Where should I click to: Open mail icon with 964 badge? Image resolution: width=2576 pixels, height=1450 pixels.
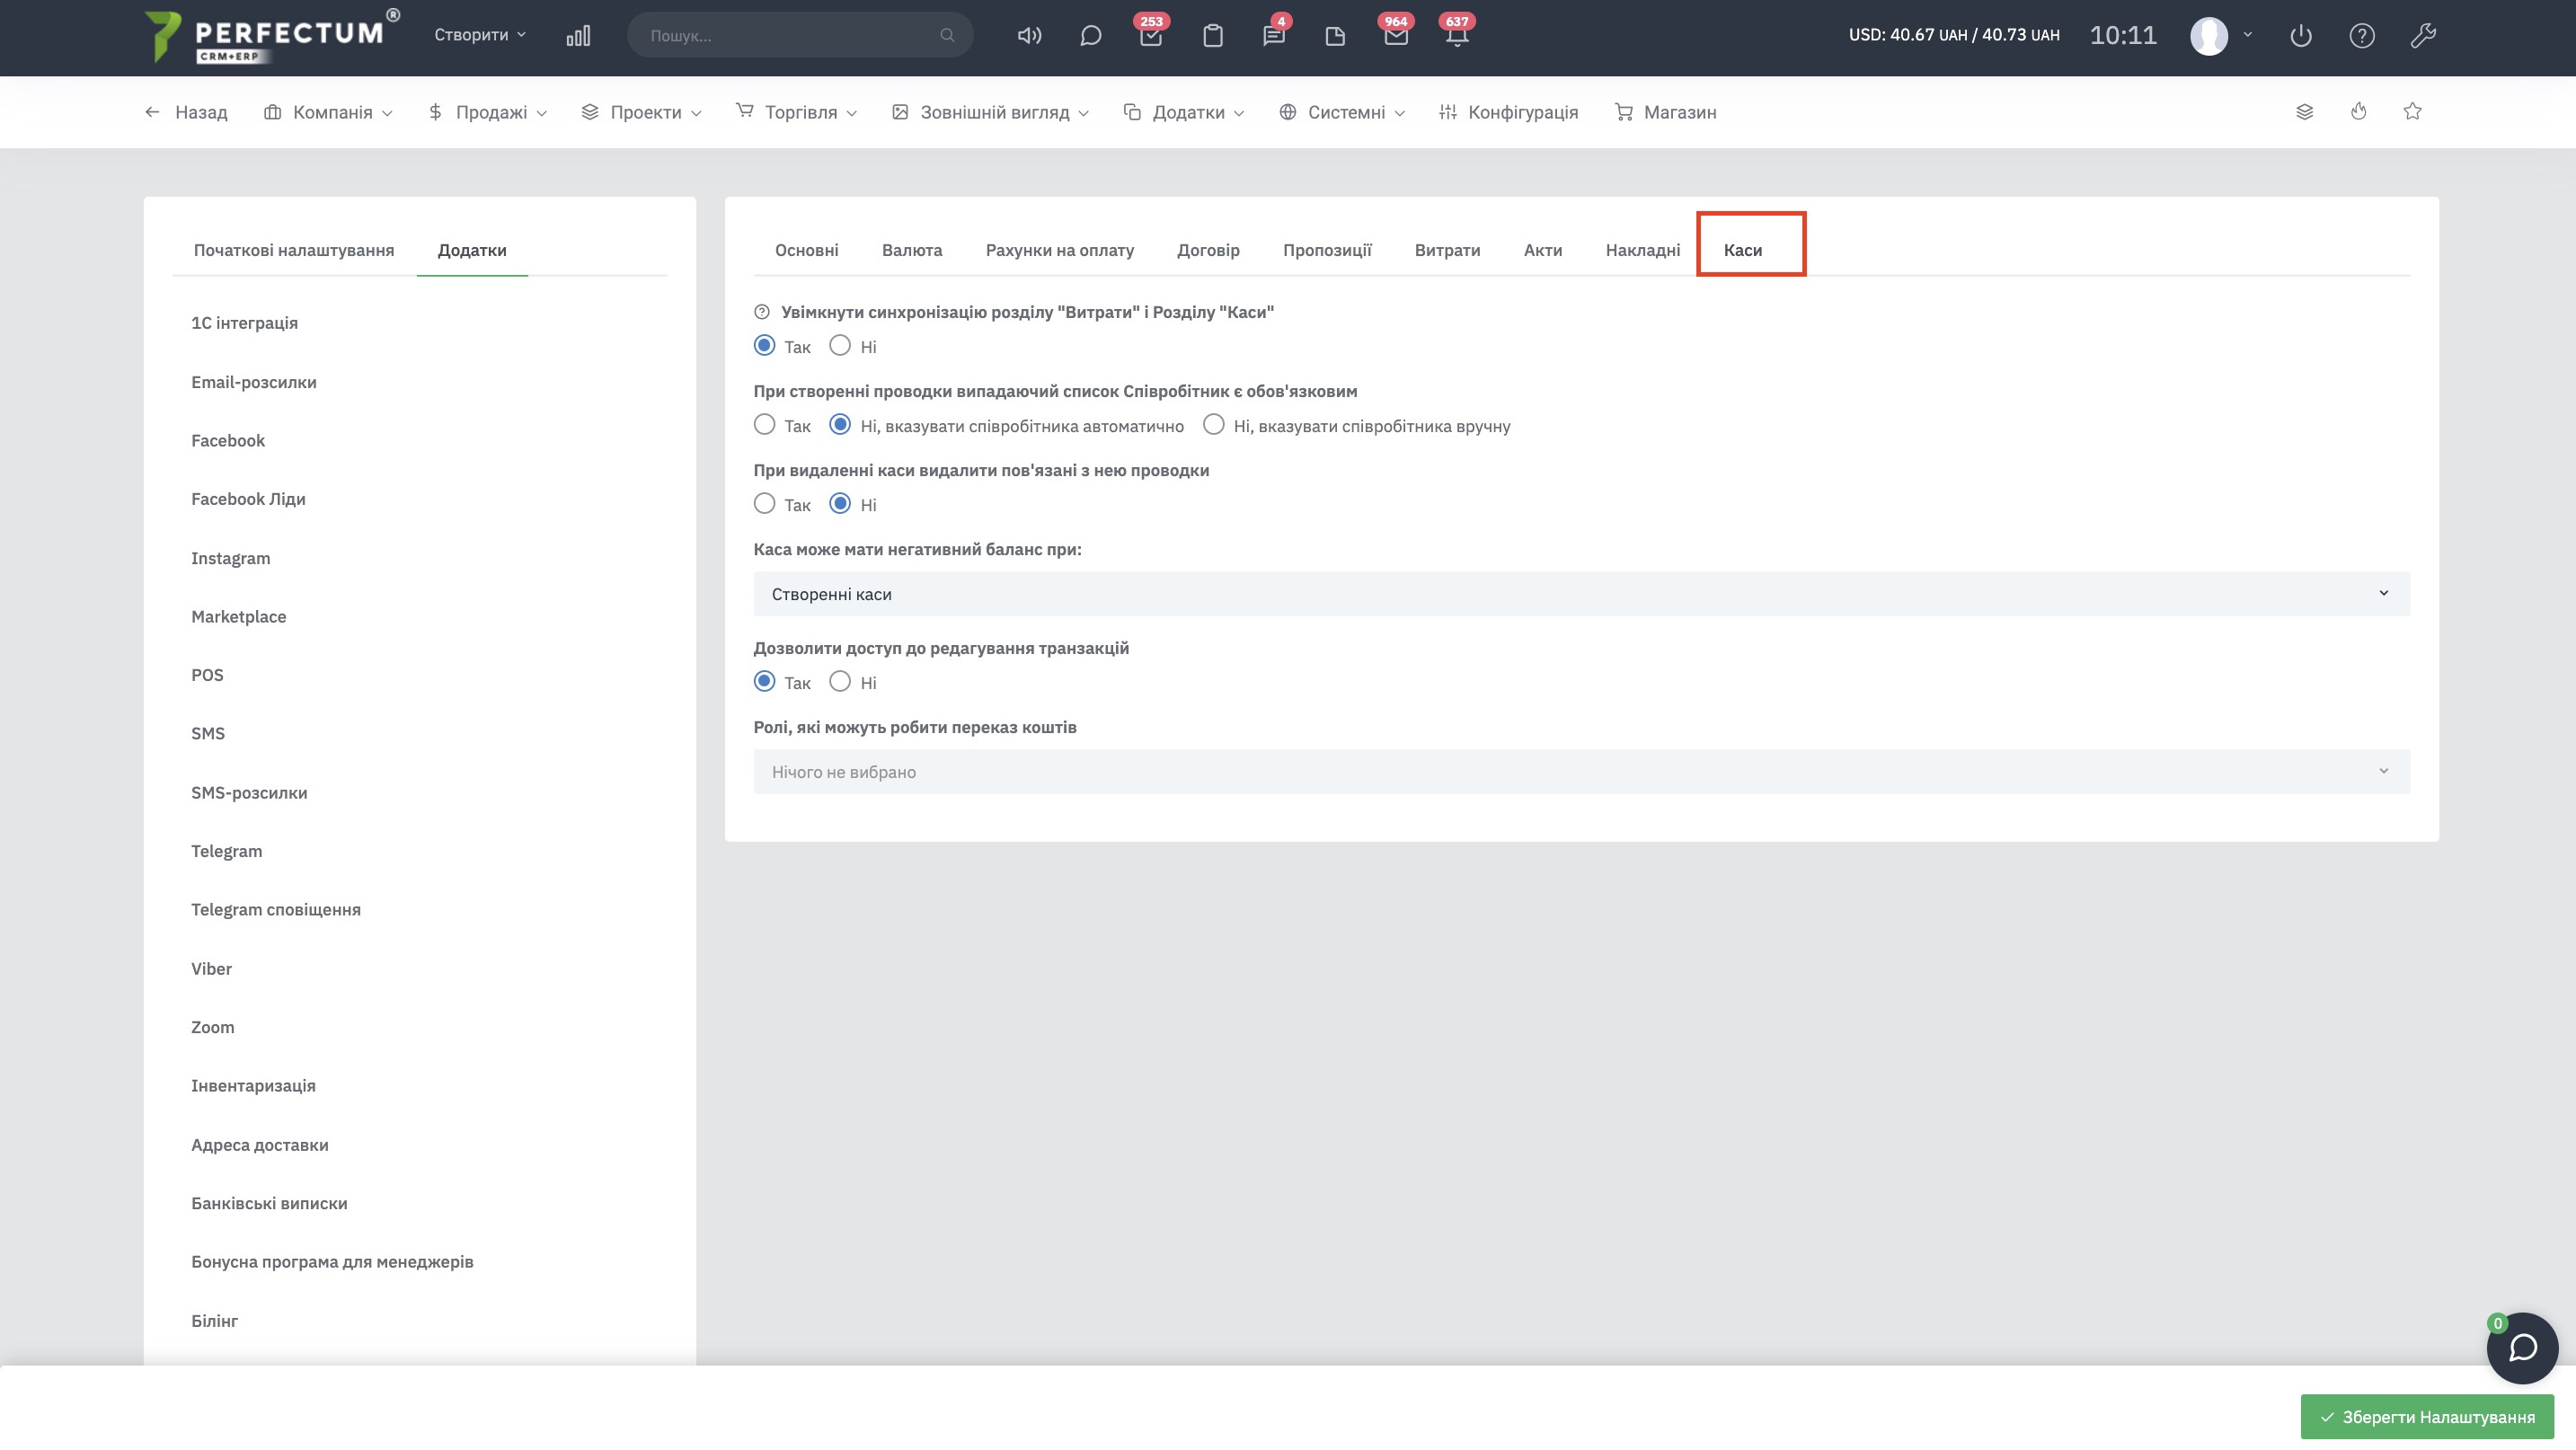(x=1395, y=36)
